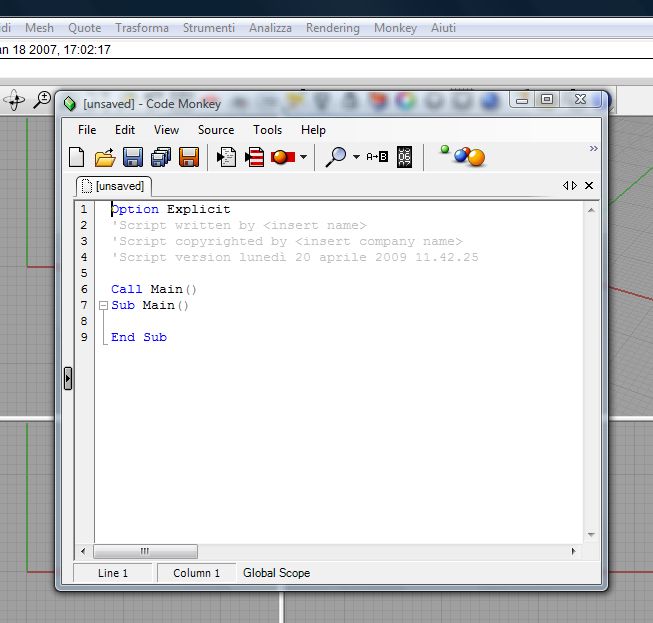Click the Global Scope status label
This screenshot has height=623, width=653.
pos(277,573)
